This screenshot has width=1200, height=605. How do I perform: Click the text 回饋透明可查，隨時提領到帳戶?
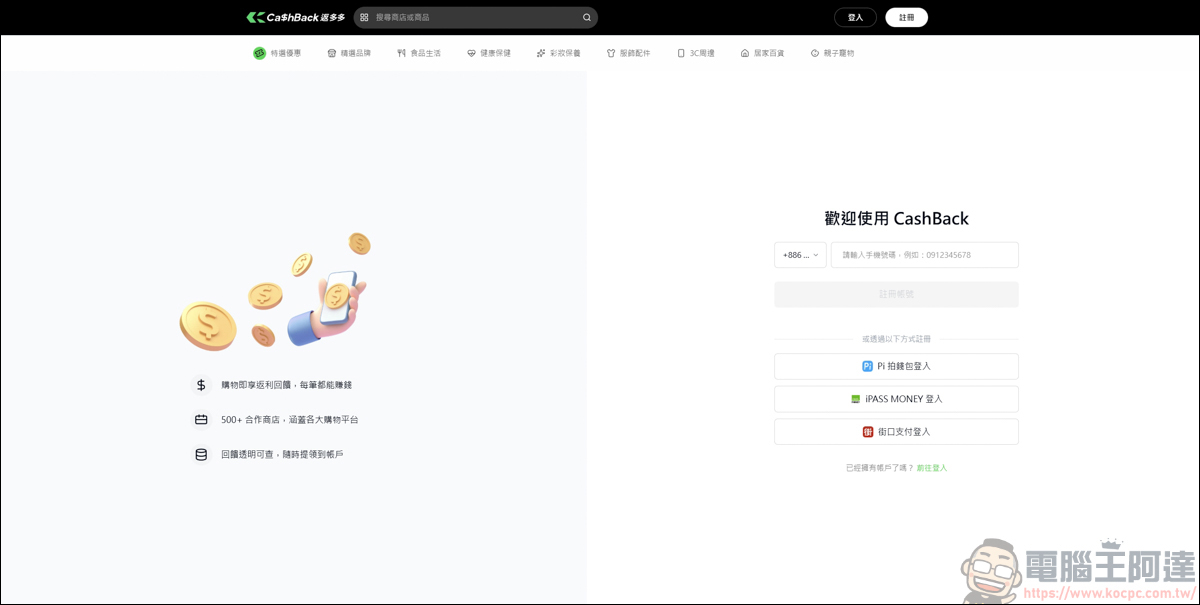[282, 454]
